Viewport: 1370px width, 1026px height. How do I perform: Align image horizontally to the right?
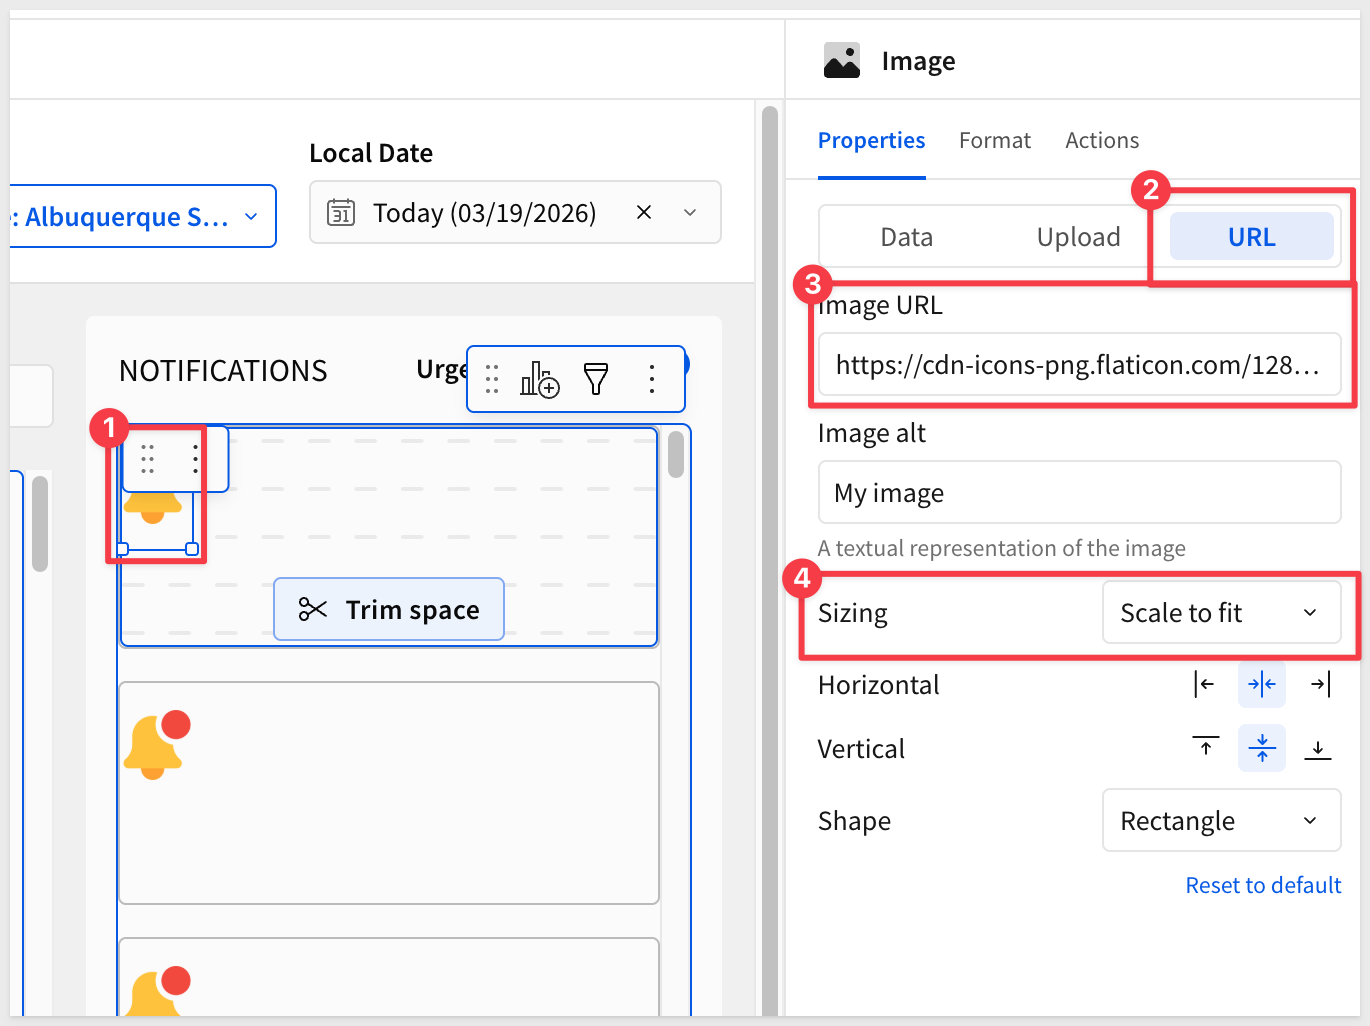(1319, 684)
